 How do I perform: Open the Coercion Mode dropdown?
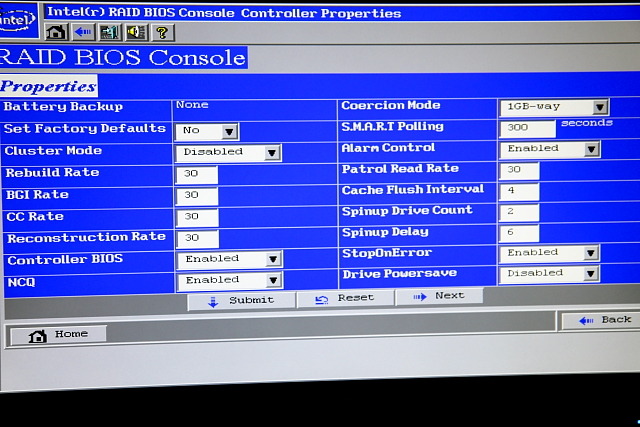554,107
